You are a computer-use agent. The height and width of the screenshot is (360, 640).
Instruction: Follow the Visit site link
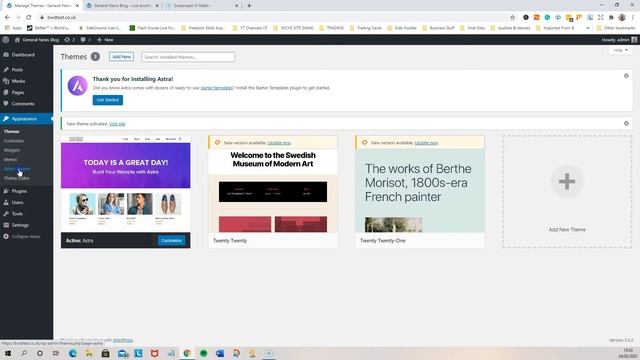[x=117, y=124]
